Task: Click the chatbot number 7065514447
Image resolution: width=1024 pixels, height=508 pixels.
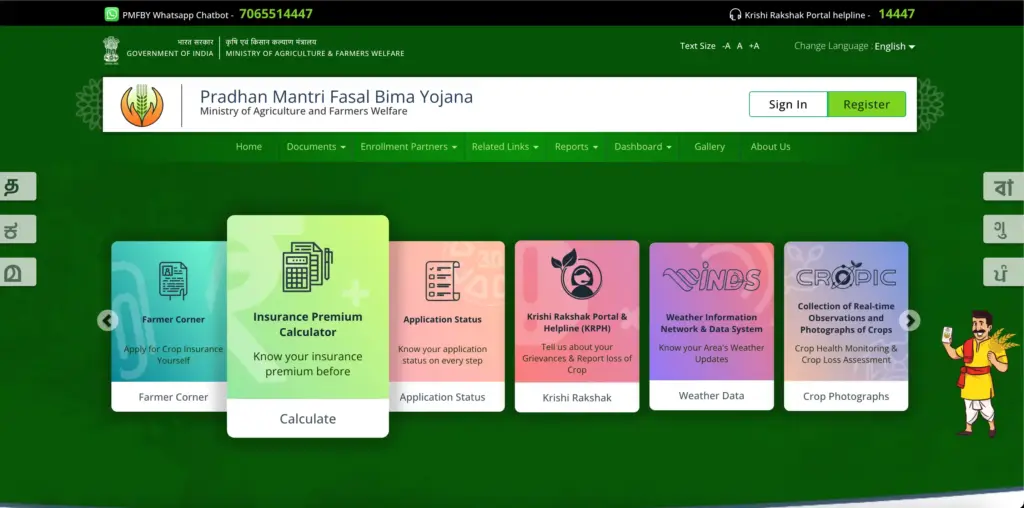Action: pyautogui.click(x=276, y=14)
